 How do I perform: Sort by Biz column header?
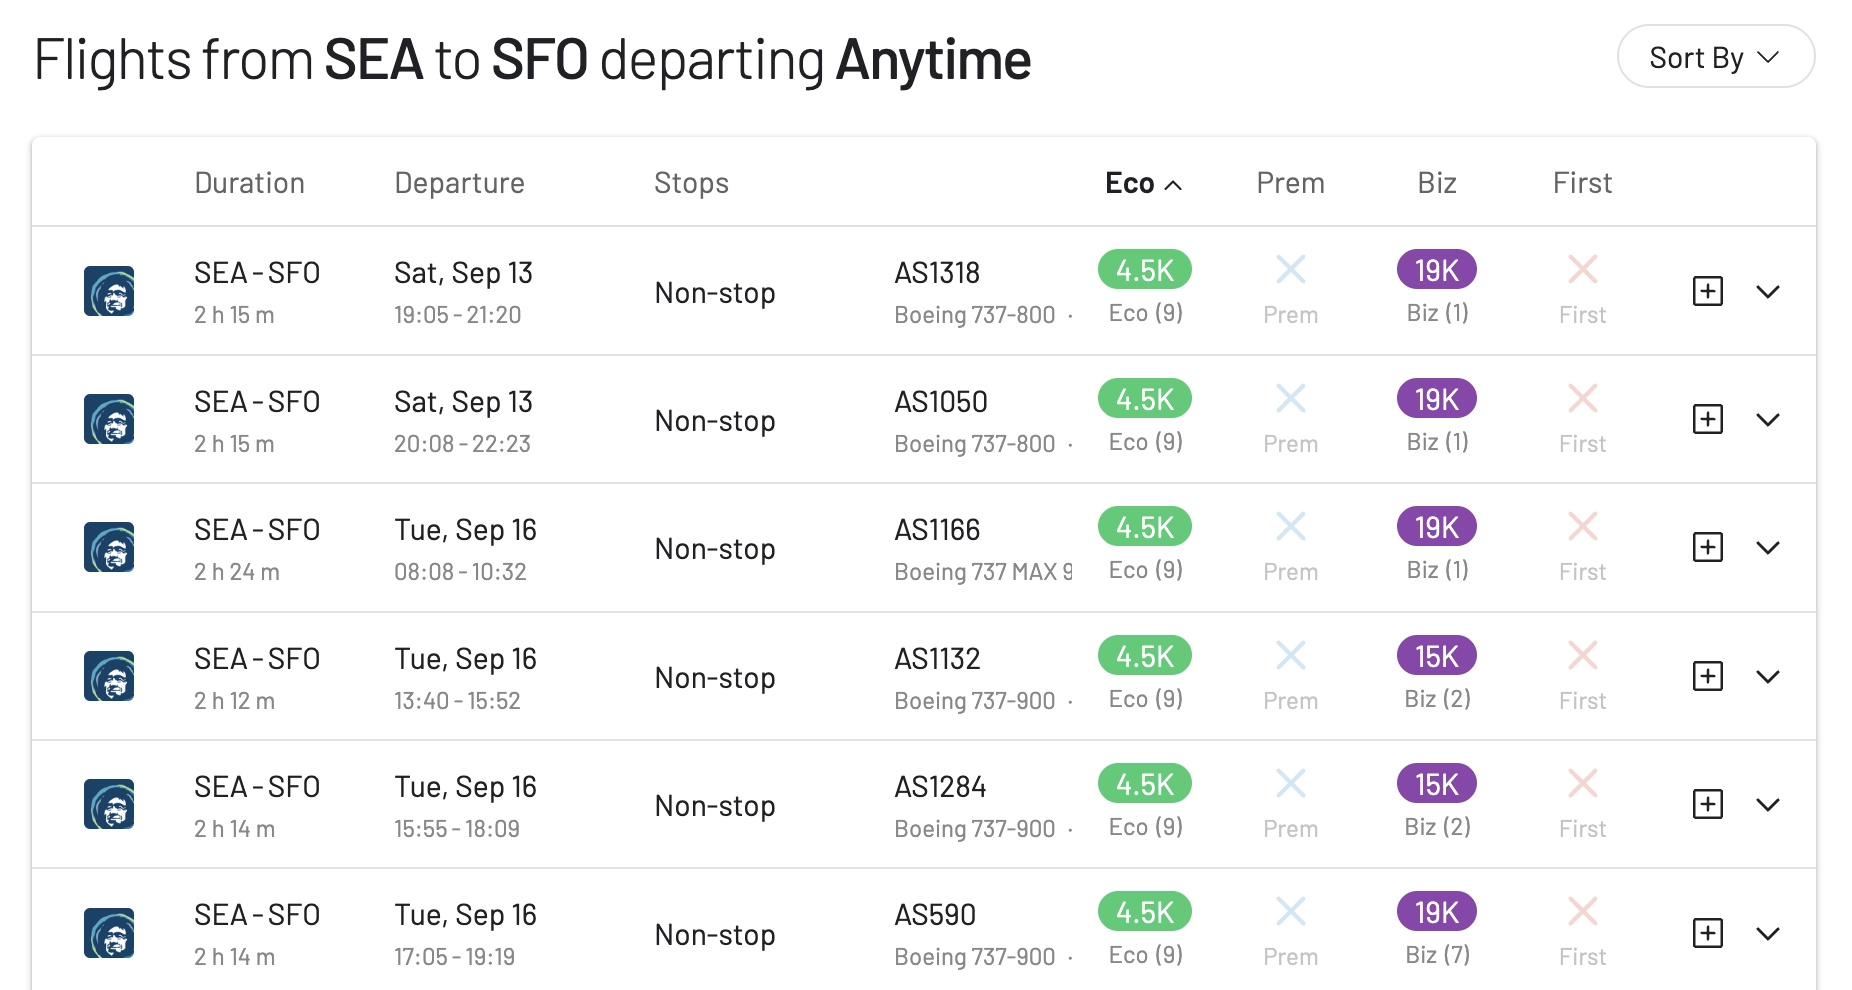tap(1436, 183)
